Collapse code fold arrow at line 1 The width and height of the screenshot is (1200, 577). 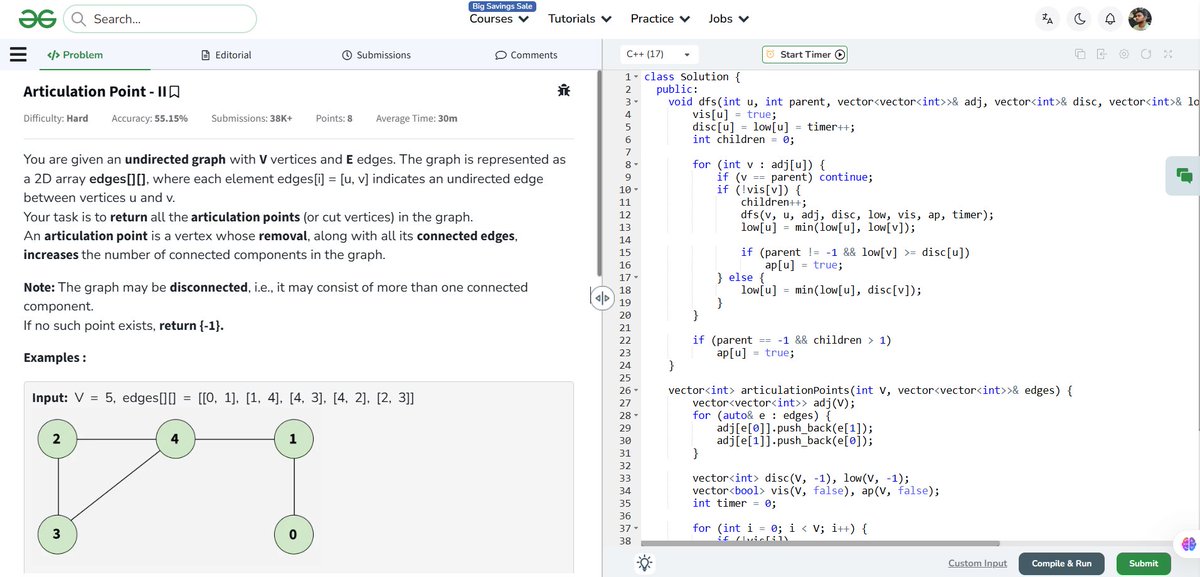click(x=635, y=77)
